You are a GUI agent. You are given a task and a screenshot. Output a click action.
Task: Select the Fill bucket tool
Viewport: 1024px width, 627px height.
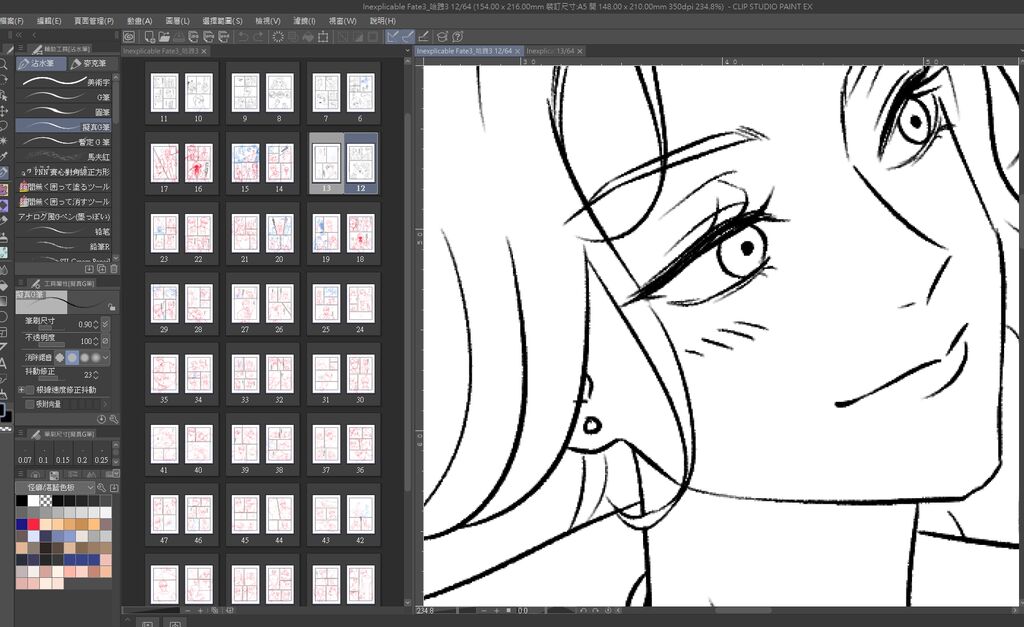3,285
